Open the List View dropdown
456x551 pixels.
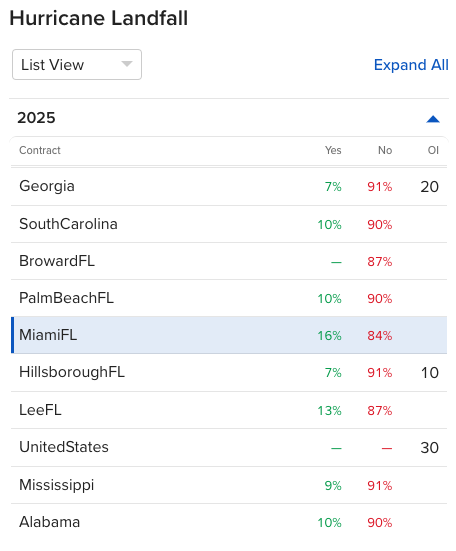77,65
